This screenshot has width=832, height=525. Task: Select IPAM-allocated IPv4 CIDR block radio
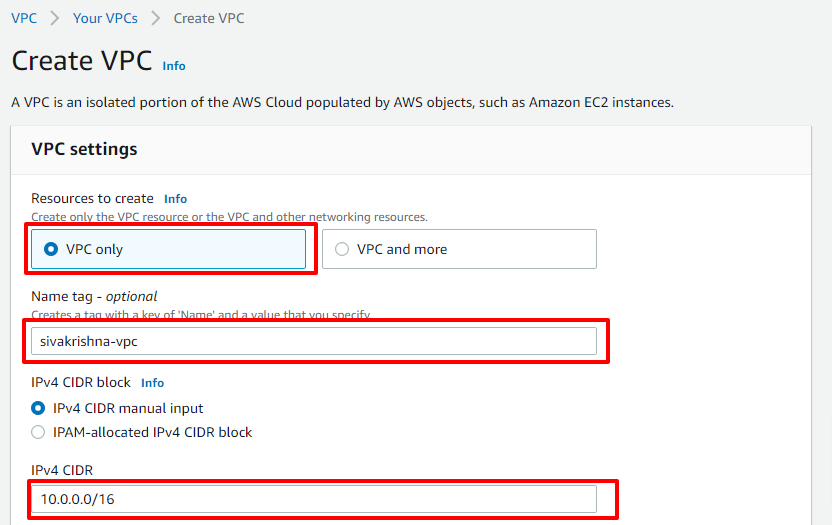tap(38, 432)
